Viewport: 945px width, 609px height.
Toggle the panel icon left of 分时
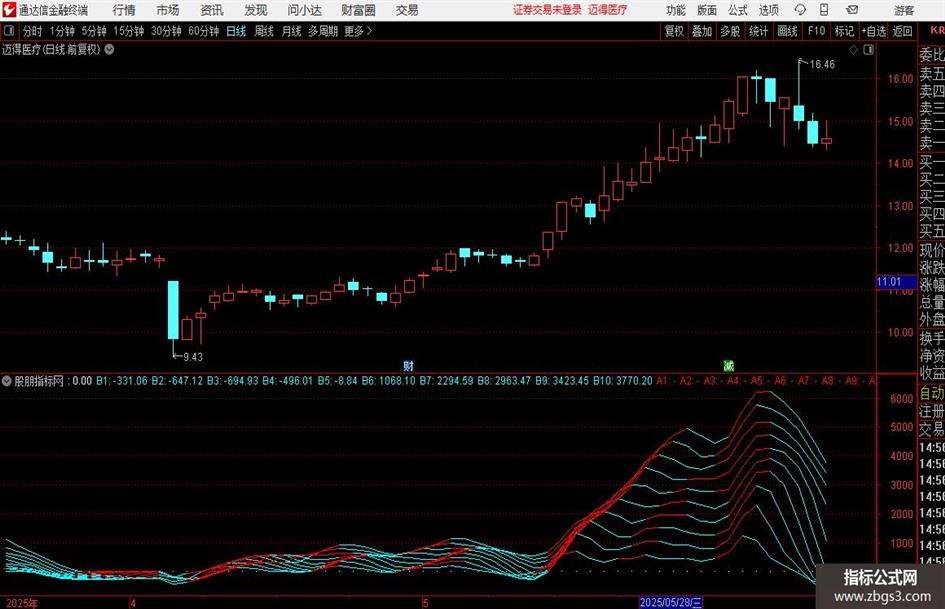point(9,31)
